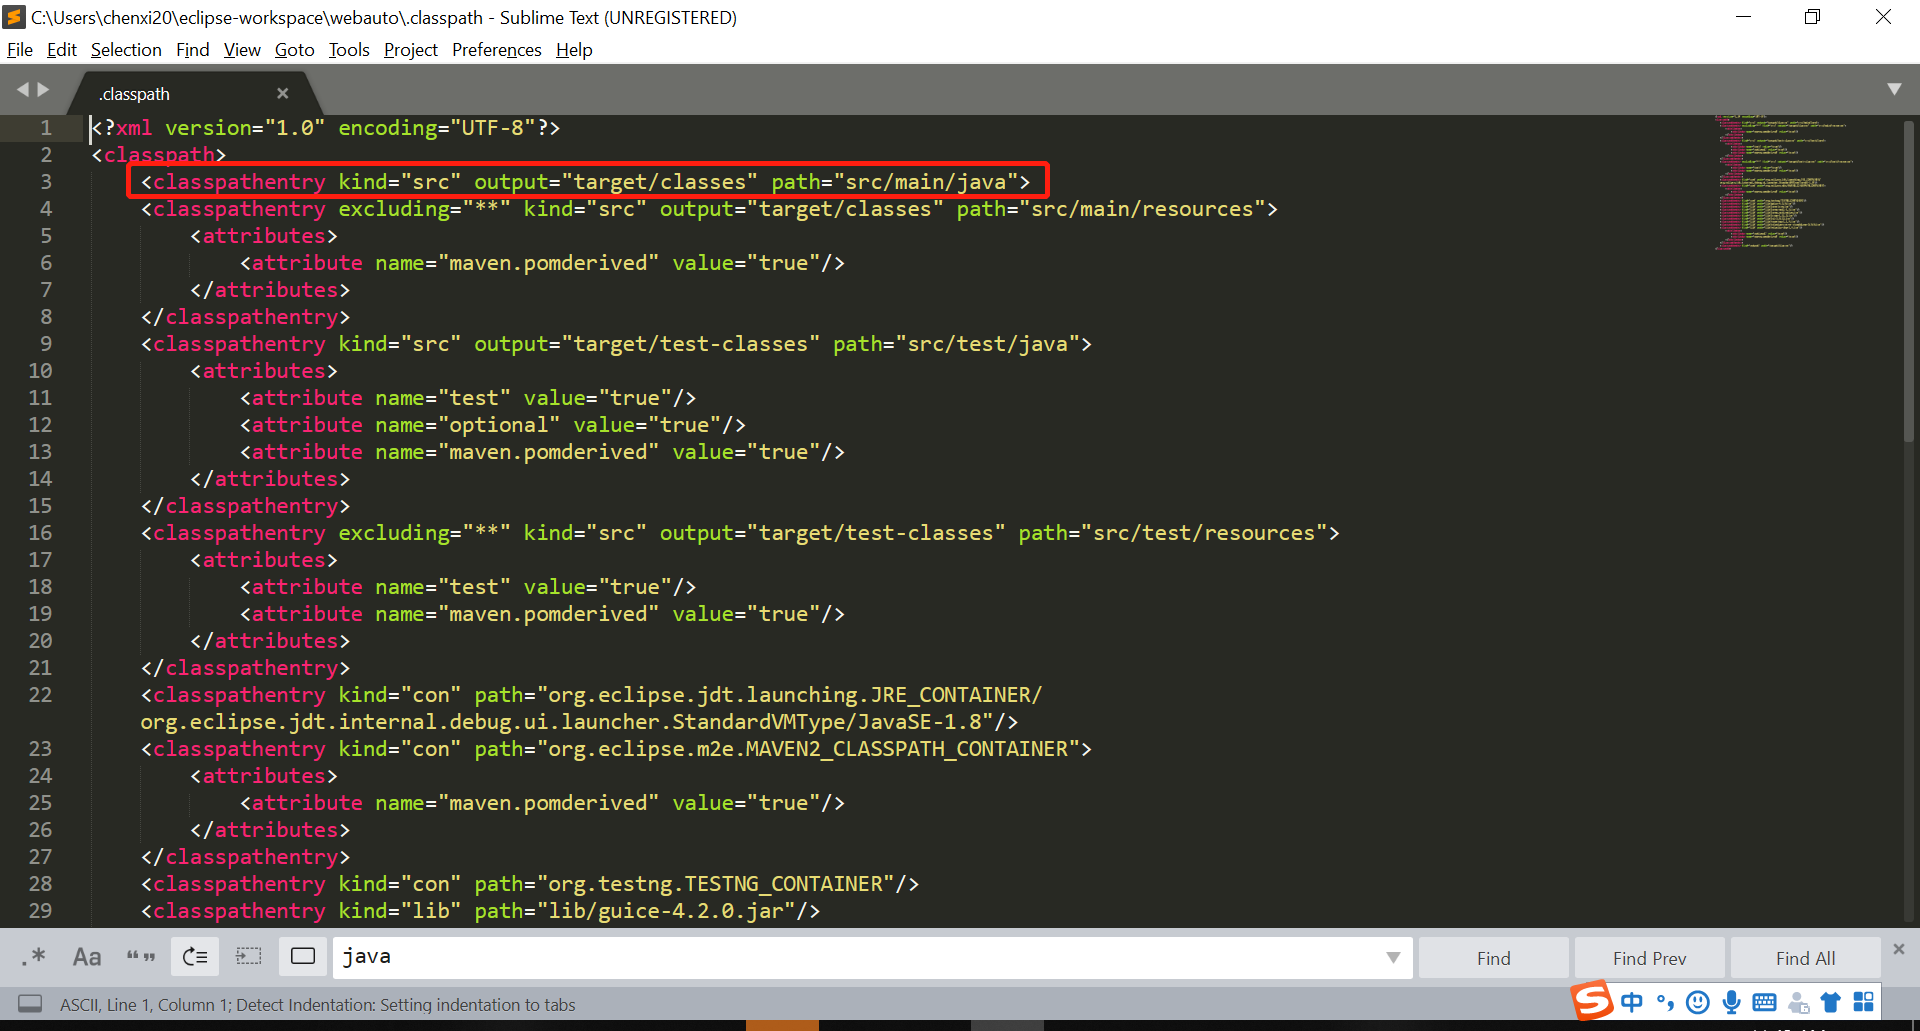Close the .classpath tab
The width and height of the screenshot is (1920, 1031).
(x=283, y=93)
